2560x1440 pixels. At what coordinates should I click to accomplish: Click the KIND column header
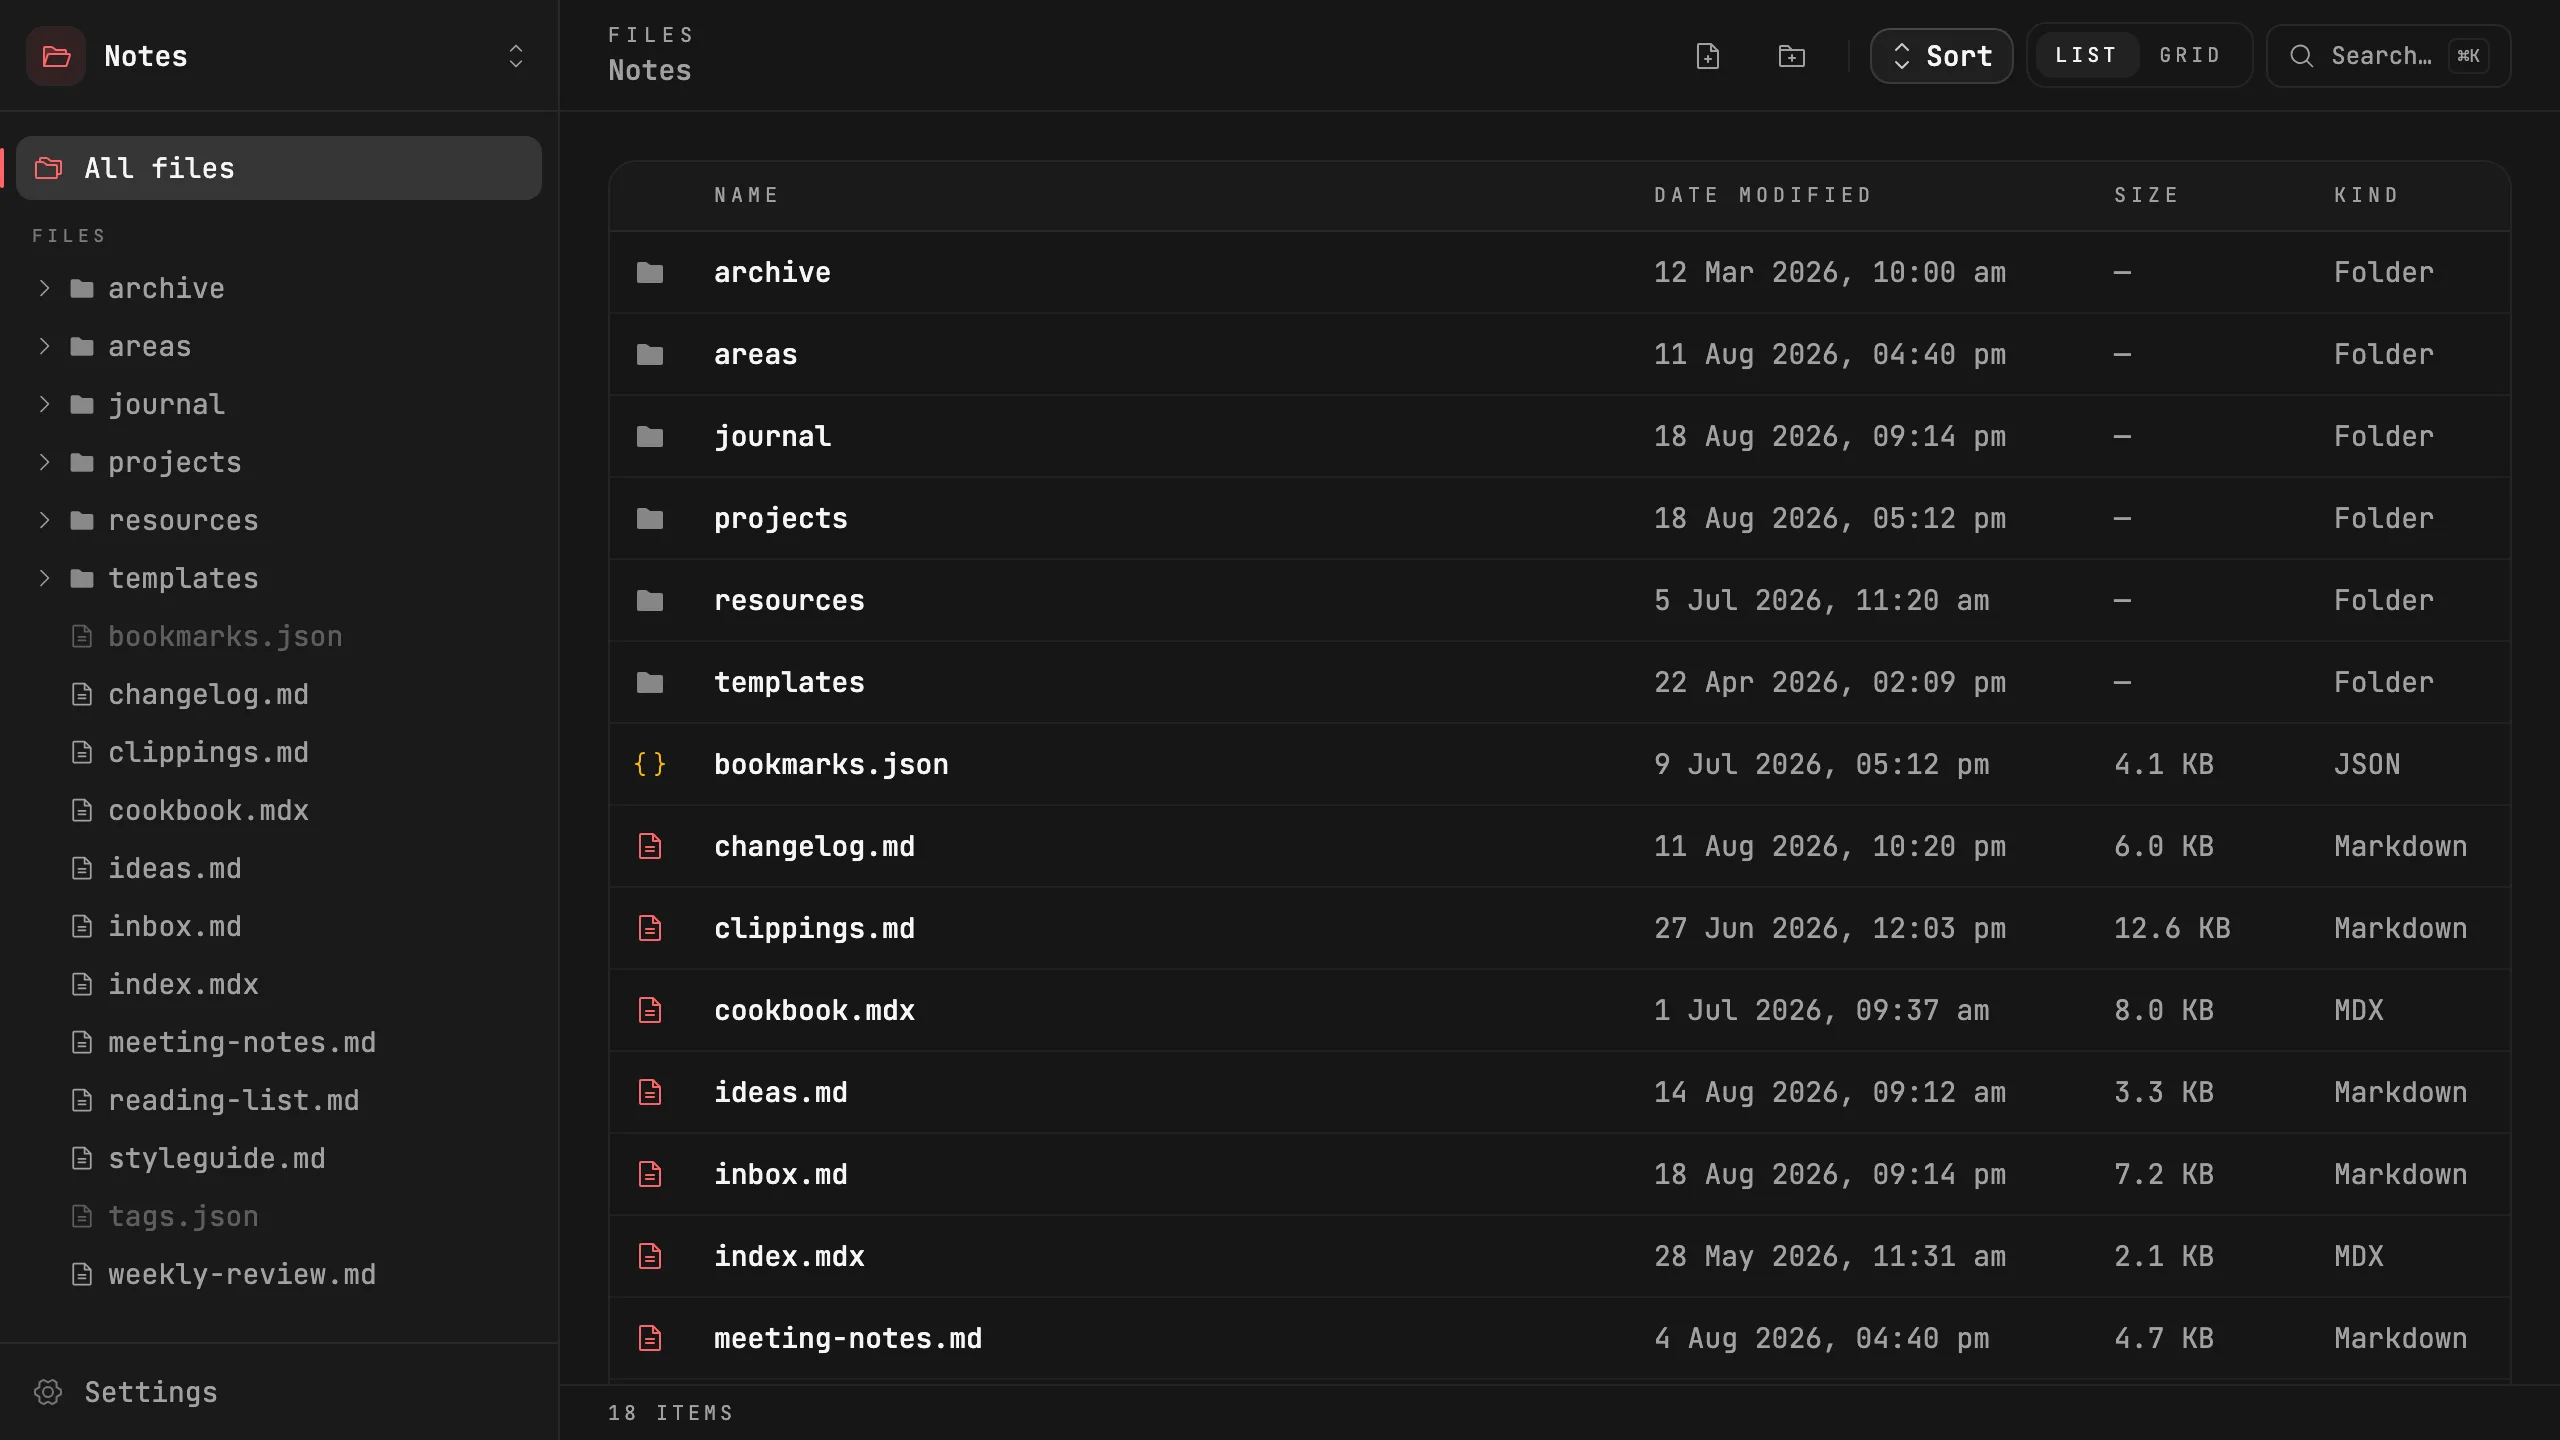(2366, 195)
